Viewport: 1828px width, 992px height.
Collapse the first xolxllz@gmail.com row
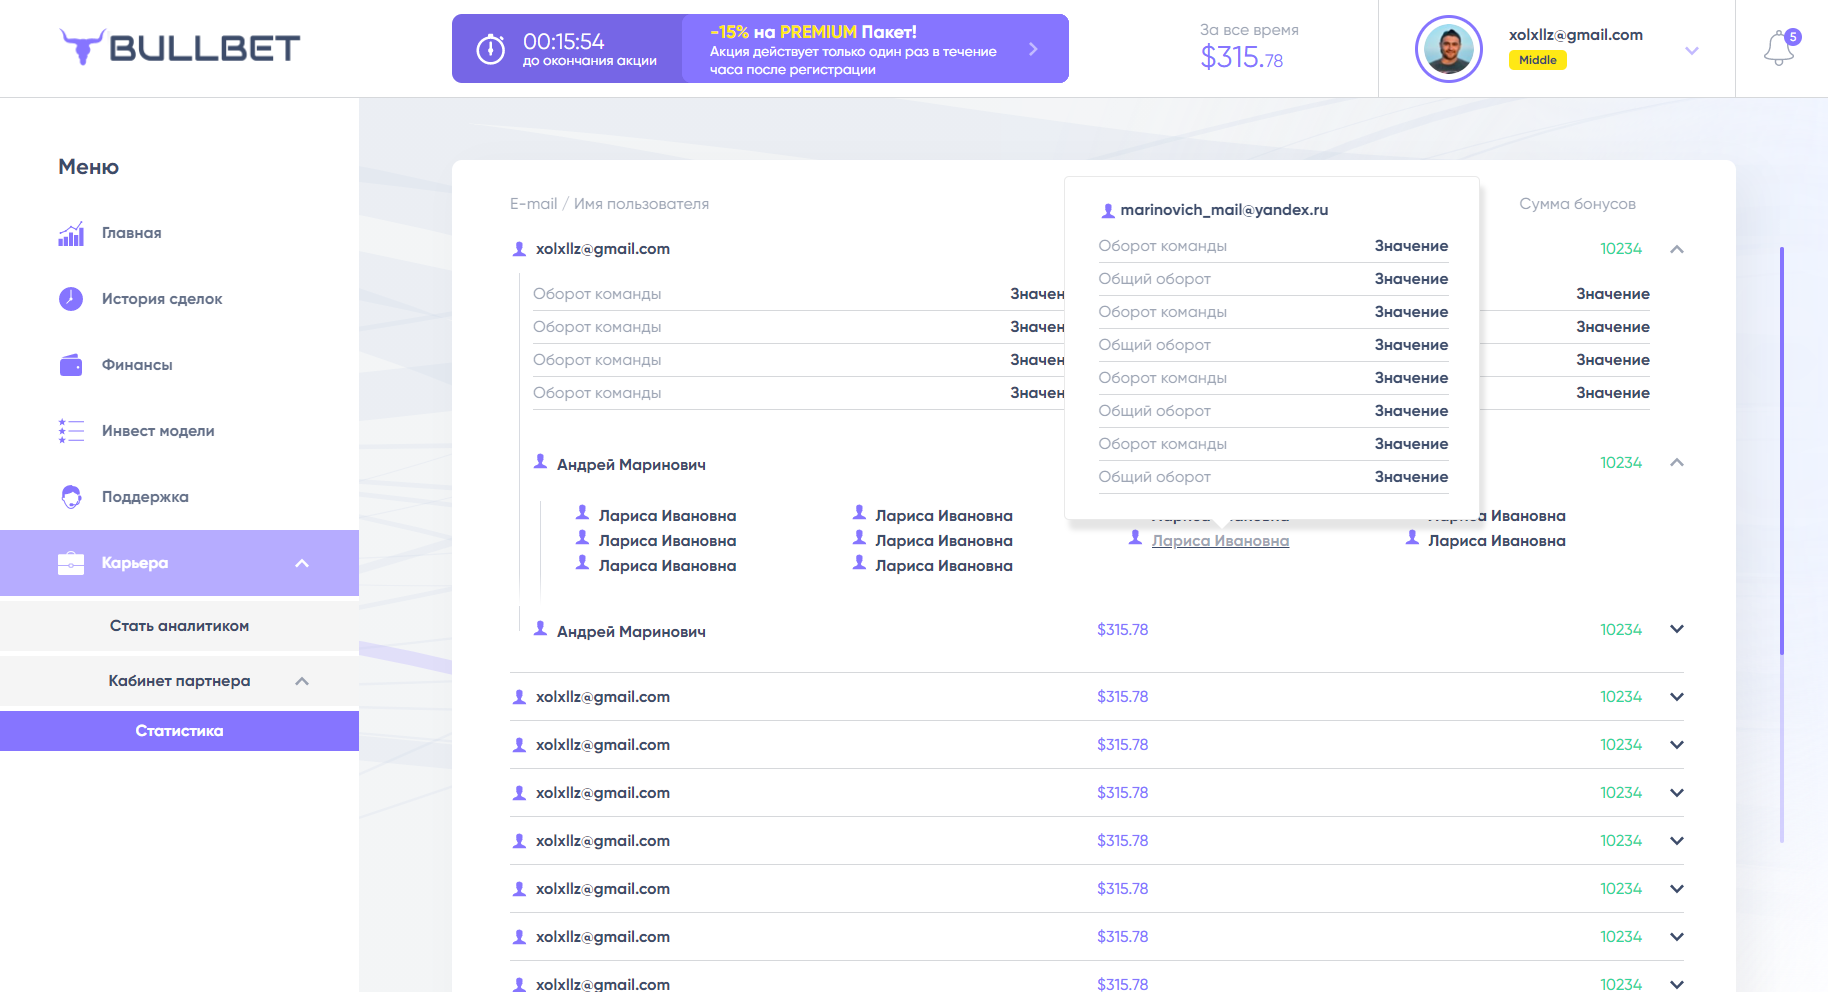click(x=1677, y=249)
